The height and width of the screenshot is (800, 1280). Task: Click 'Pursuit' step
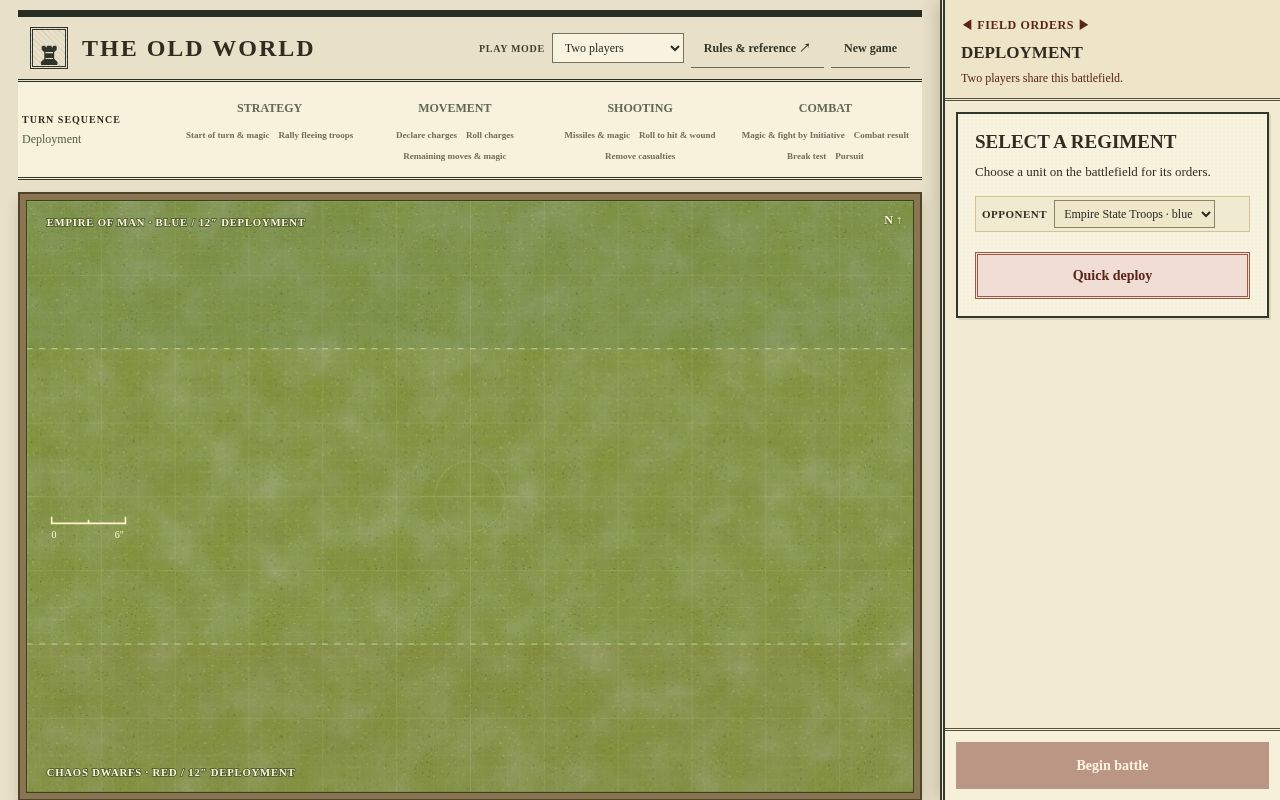click(x=849, y=156)
